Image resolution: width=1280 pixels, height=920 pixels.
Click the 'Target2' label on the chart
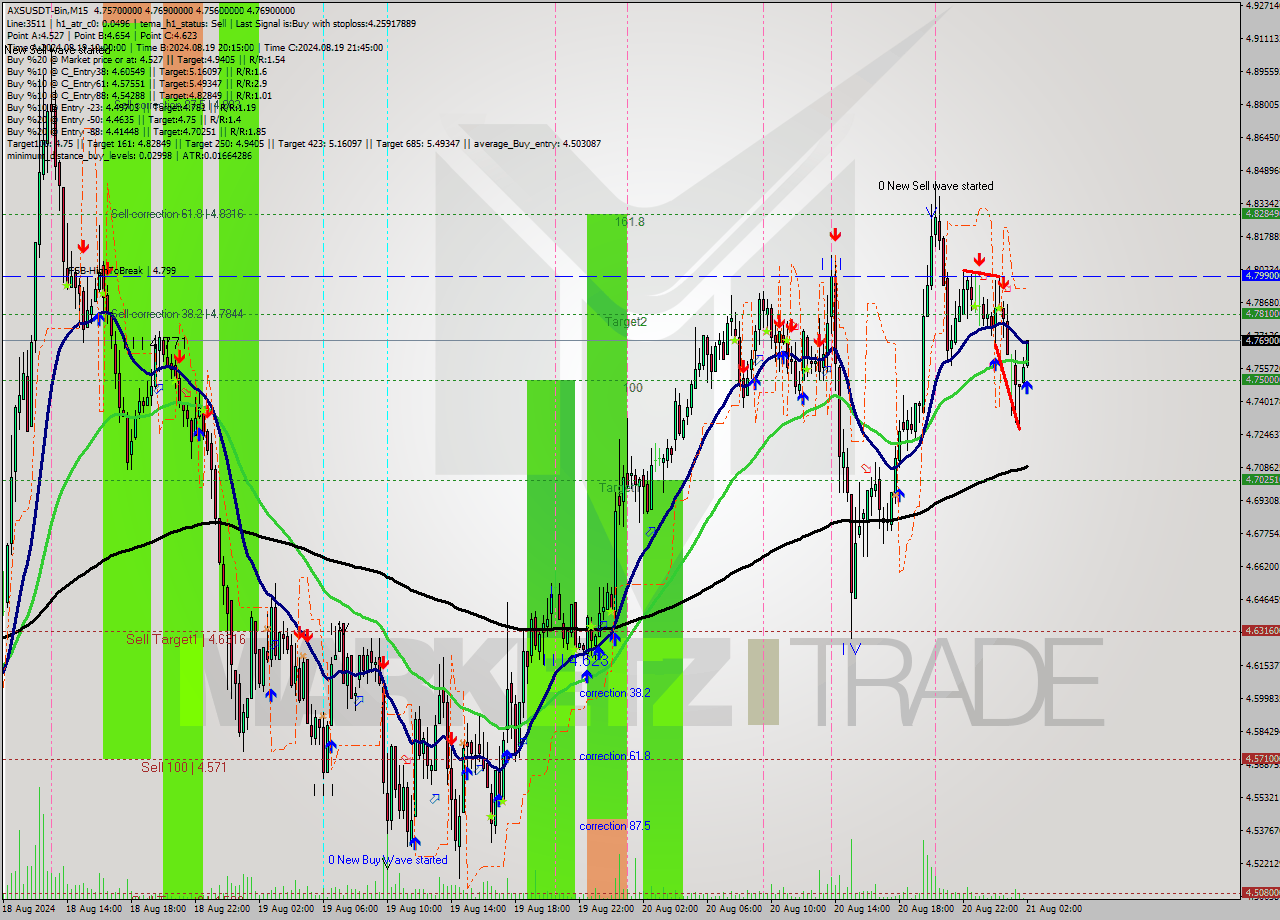pyautogui.click(x=626, y=322)
